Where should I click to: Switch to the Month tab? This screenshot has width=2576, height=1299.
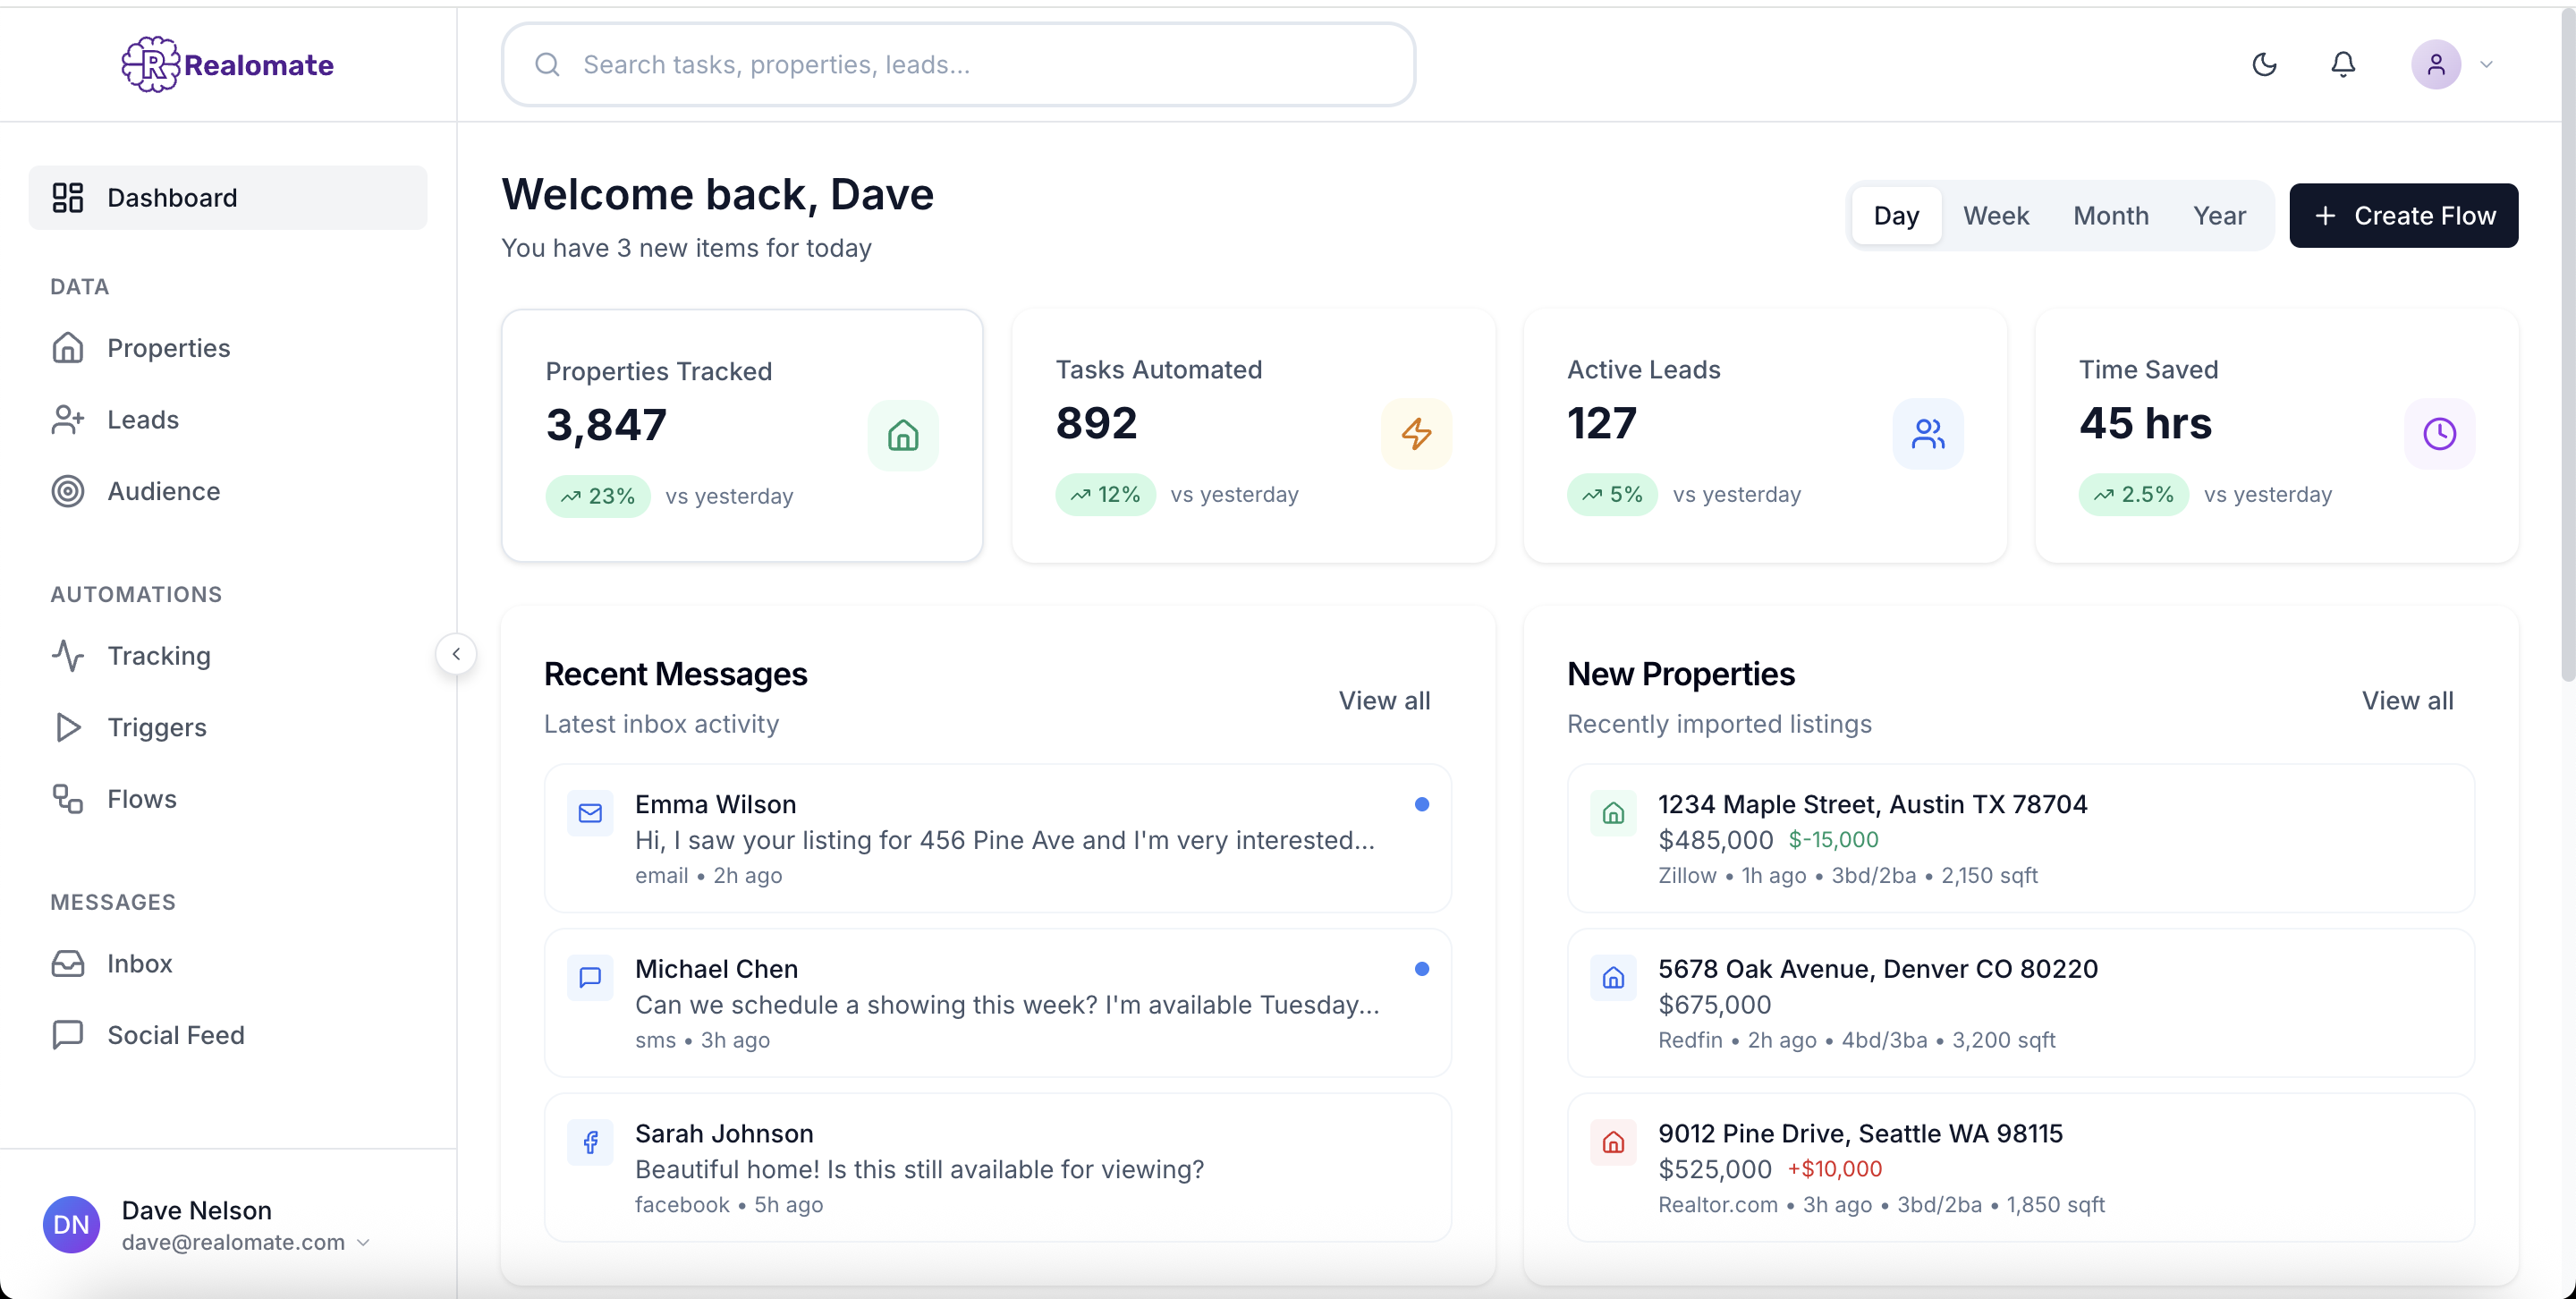[x=2110, y=215]
